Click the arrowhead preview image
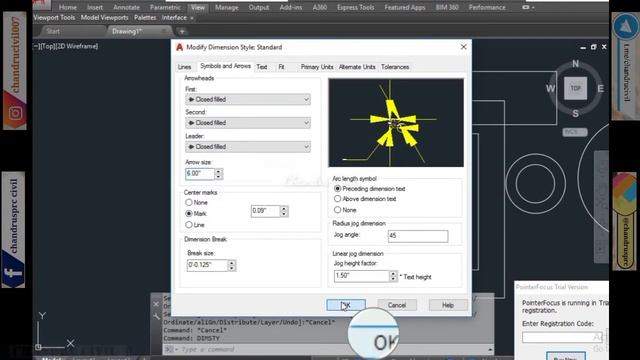 tap(396, 123)
